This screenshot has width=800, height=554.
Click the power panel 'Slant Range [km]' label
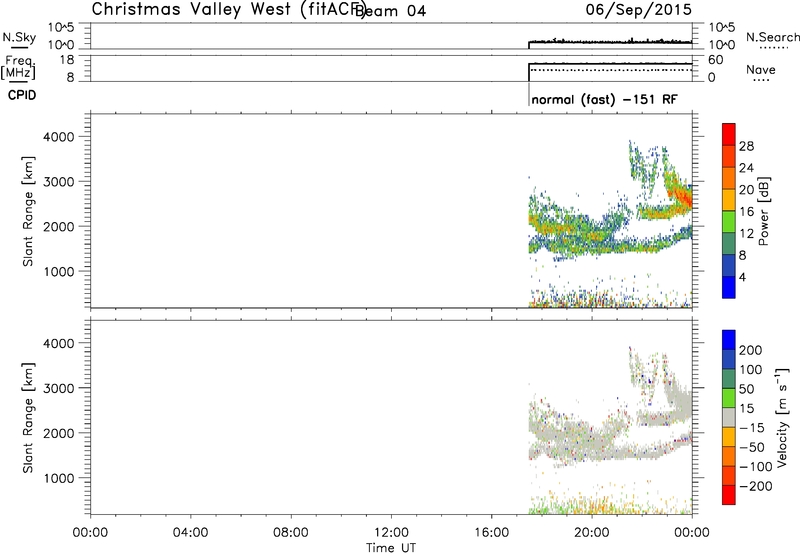[x=28, y=211]
